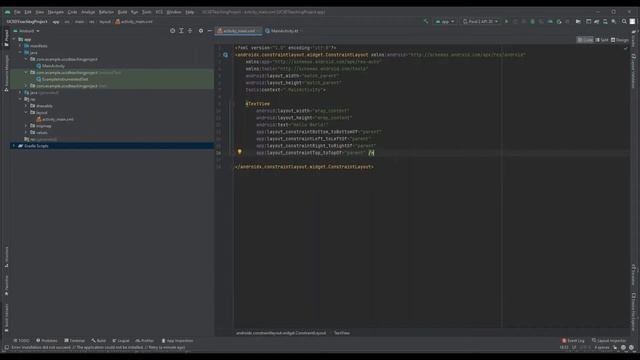This screenshot has width=640, height=360.
Task: Collapse the app module node
Action: [14, 40]
